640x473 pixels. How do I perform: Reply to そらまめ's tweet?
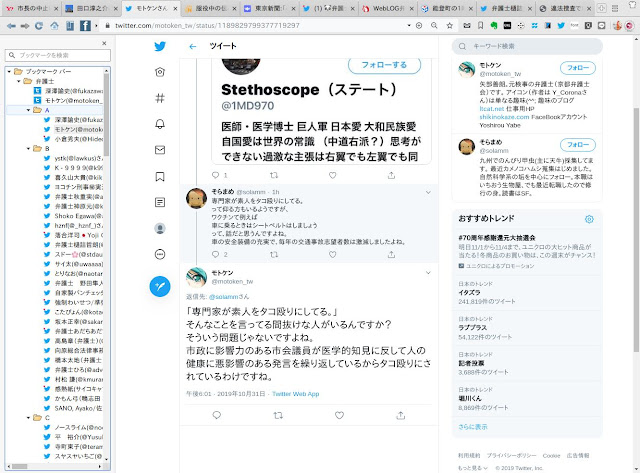[x=216, y=254]
